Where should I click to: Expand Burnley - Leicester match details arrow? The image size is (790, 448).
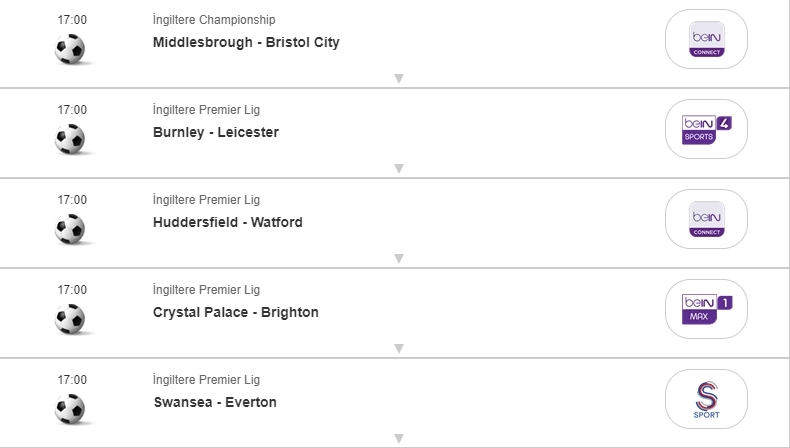[x=398, y=168]
